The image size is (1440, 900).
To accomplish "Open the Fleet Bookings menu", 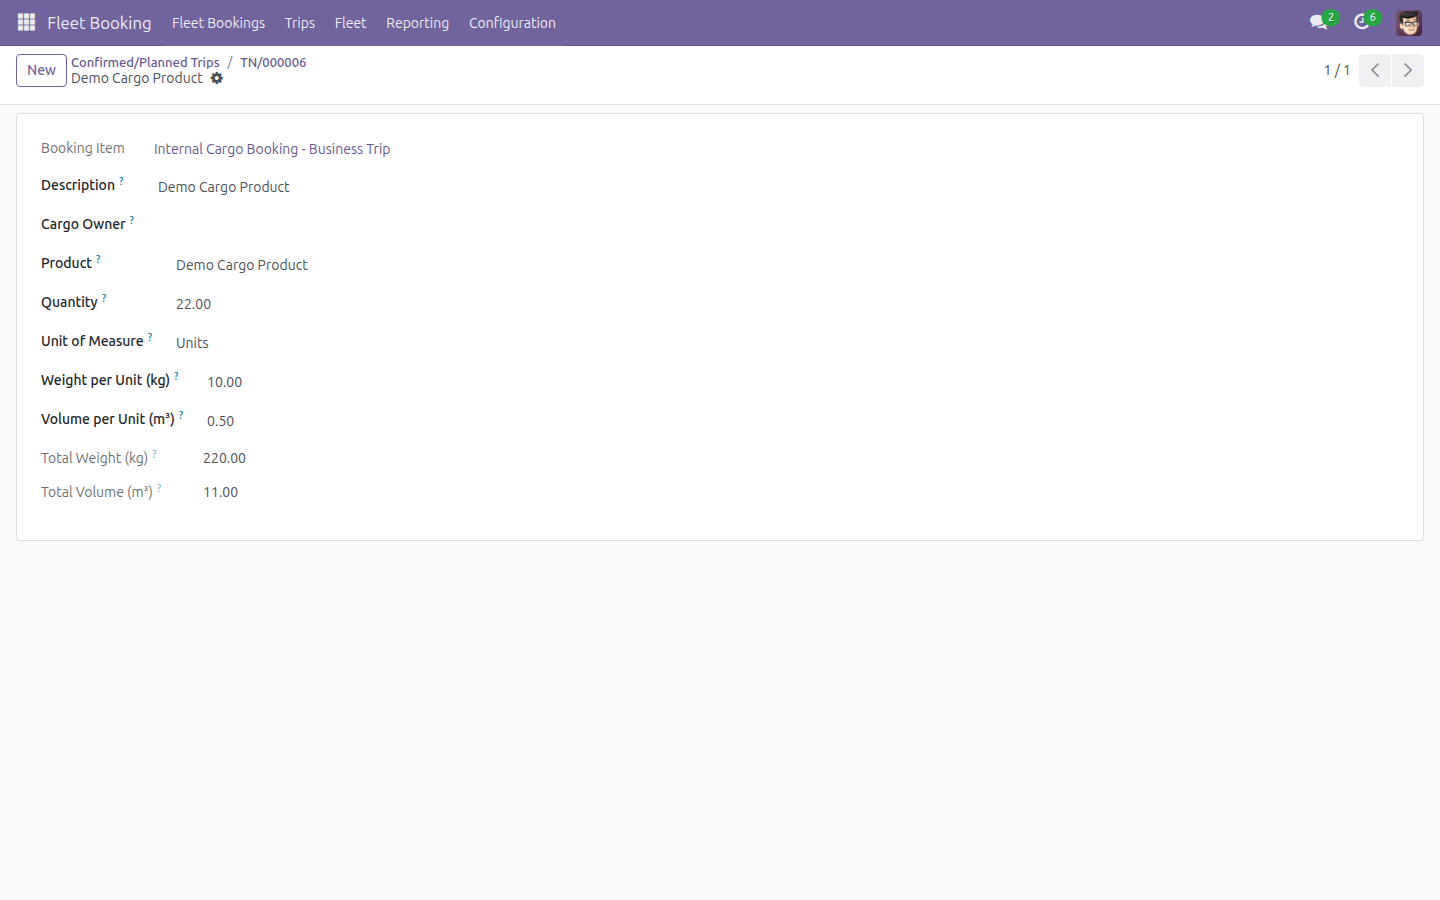I will tap(218, 23).
